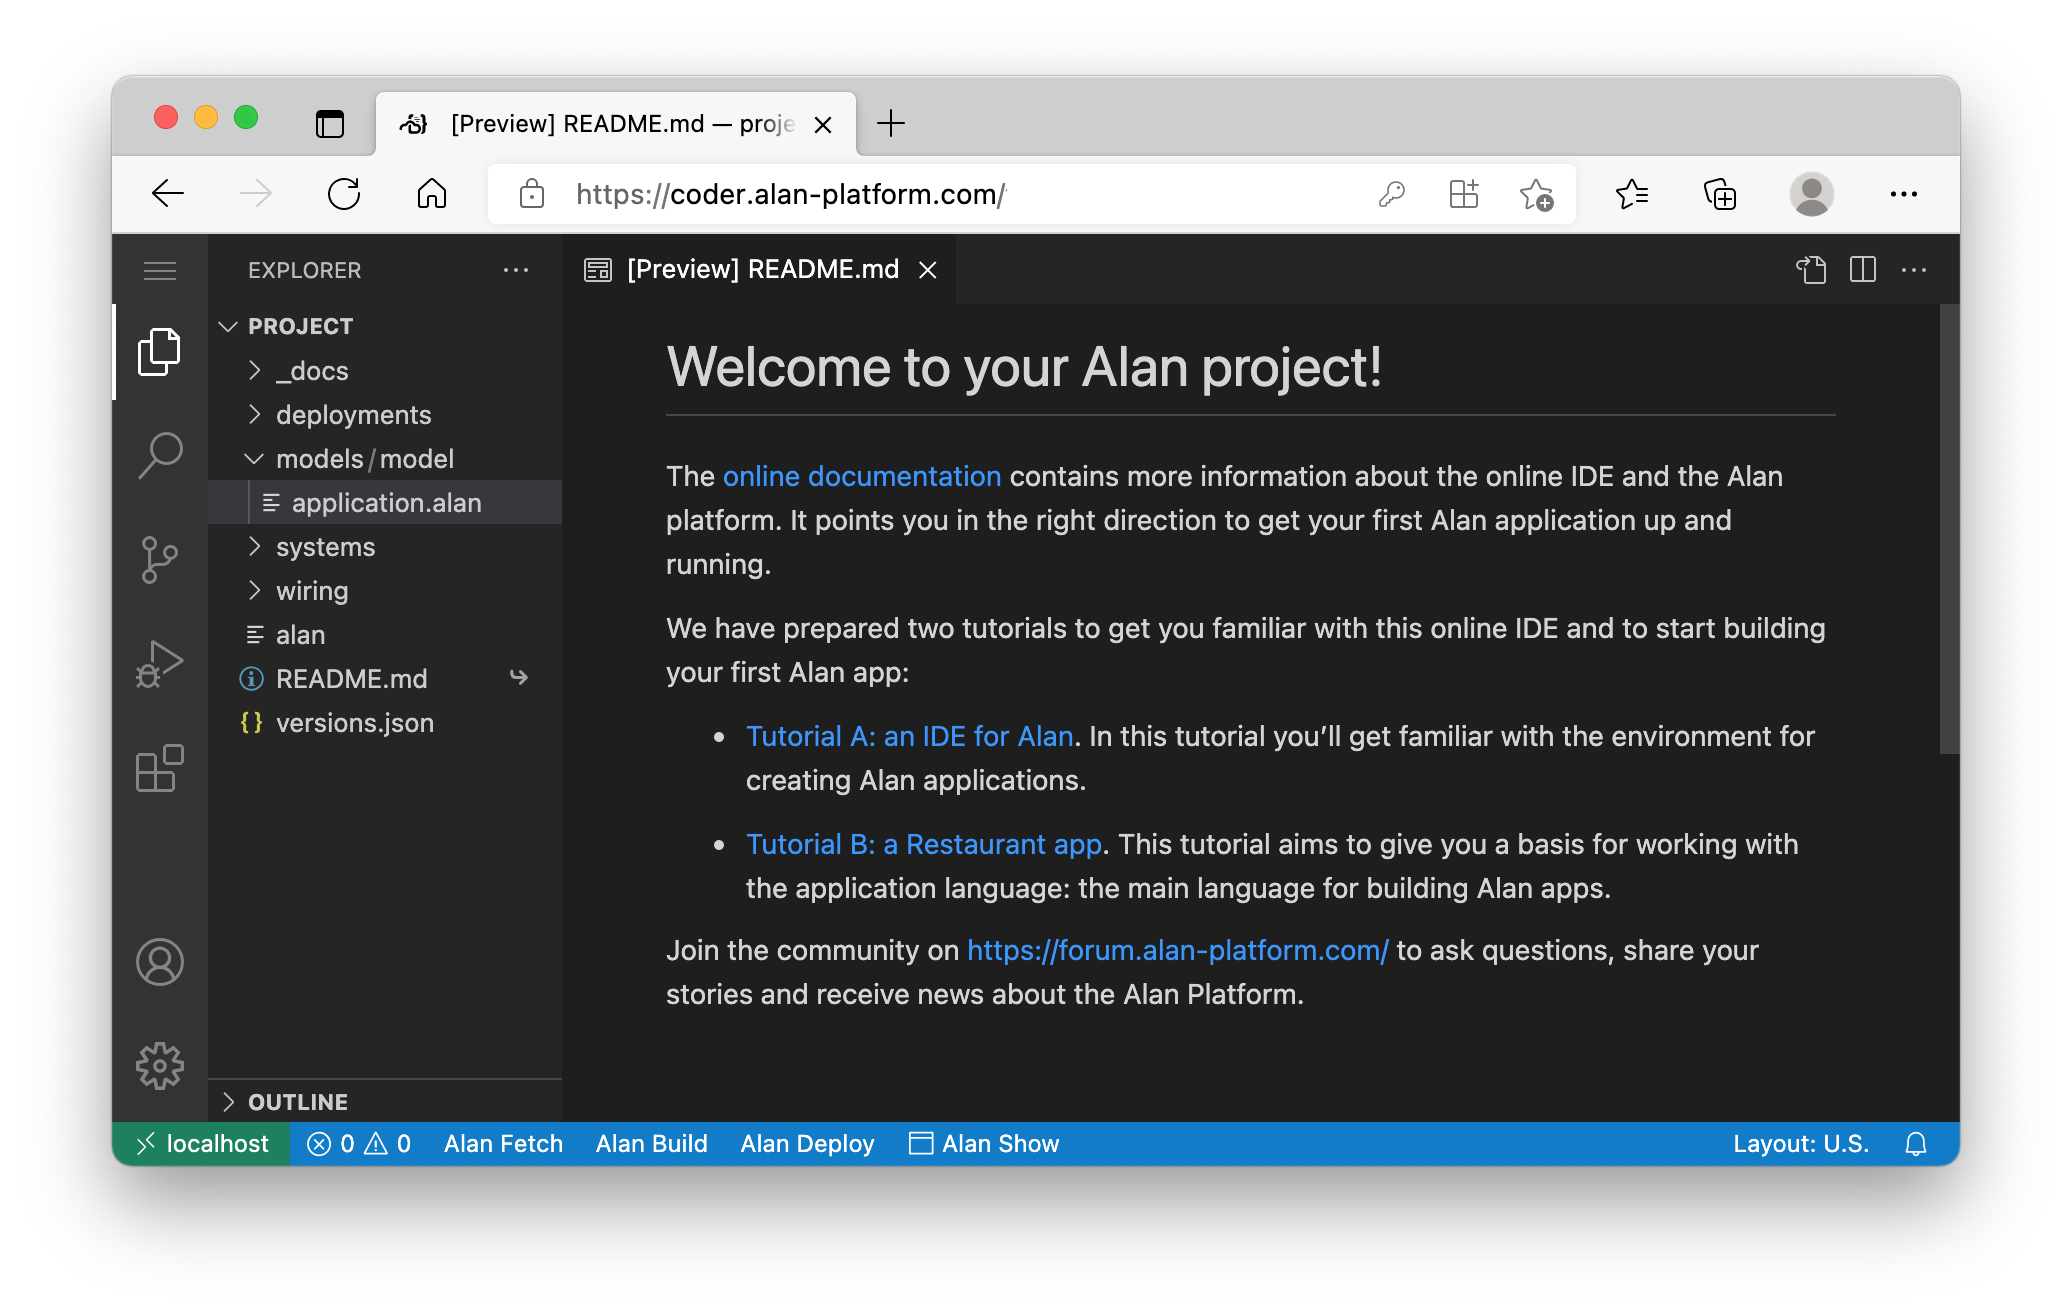Open Tutorial B: a Restaurant app link
Screen dimensions: 2072x1314
point(923,844)
